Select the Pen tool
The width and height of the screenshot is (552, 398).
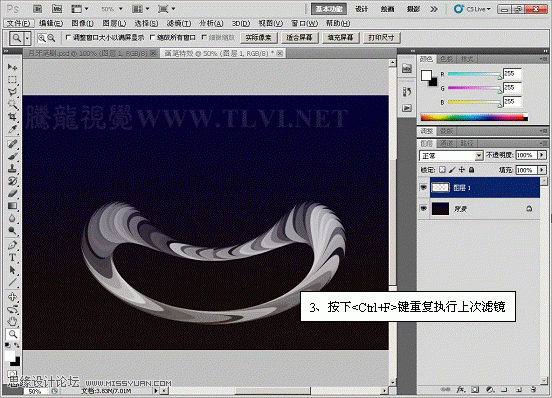[12, 245]
